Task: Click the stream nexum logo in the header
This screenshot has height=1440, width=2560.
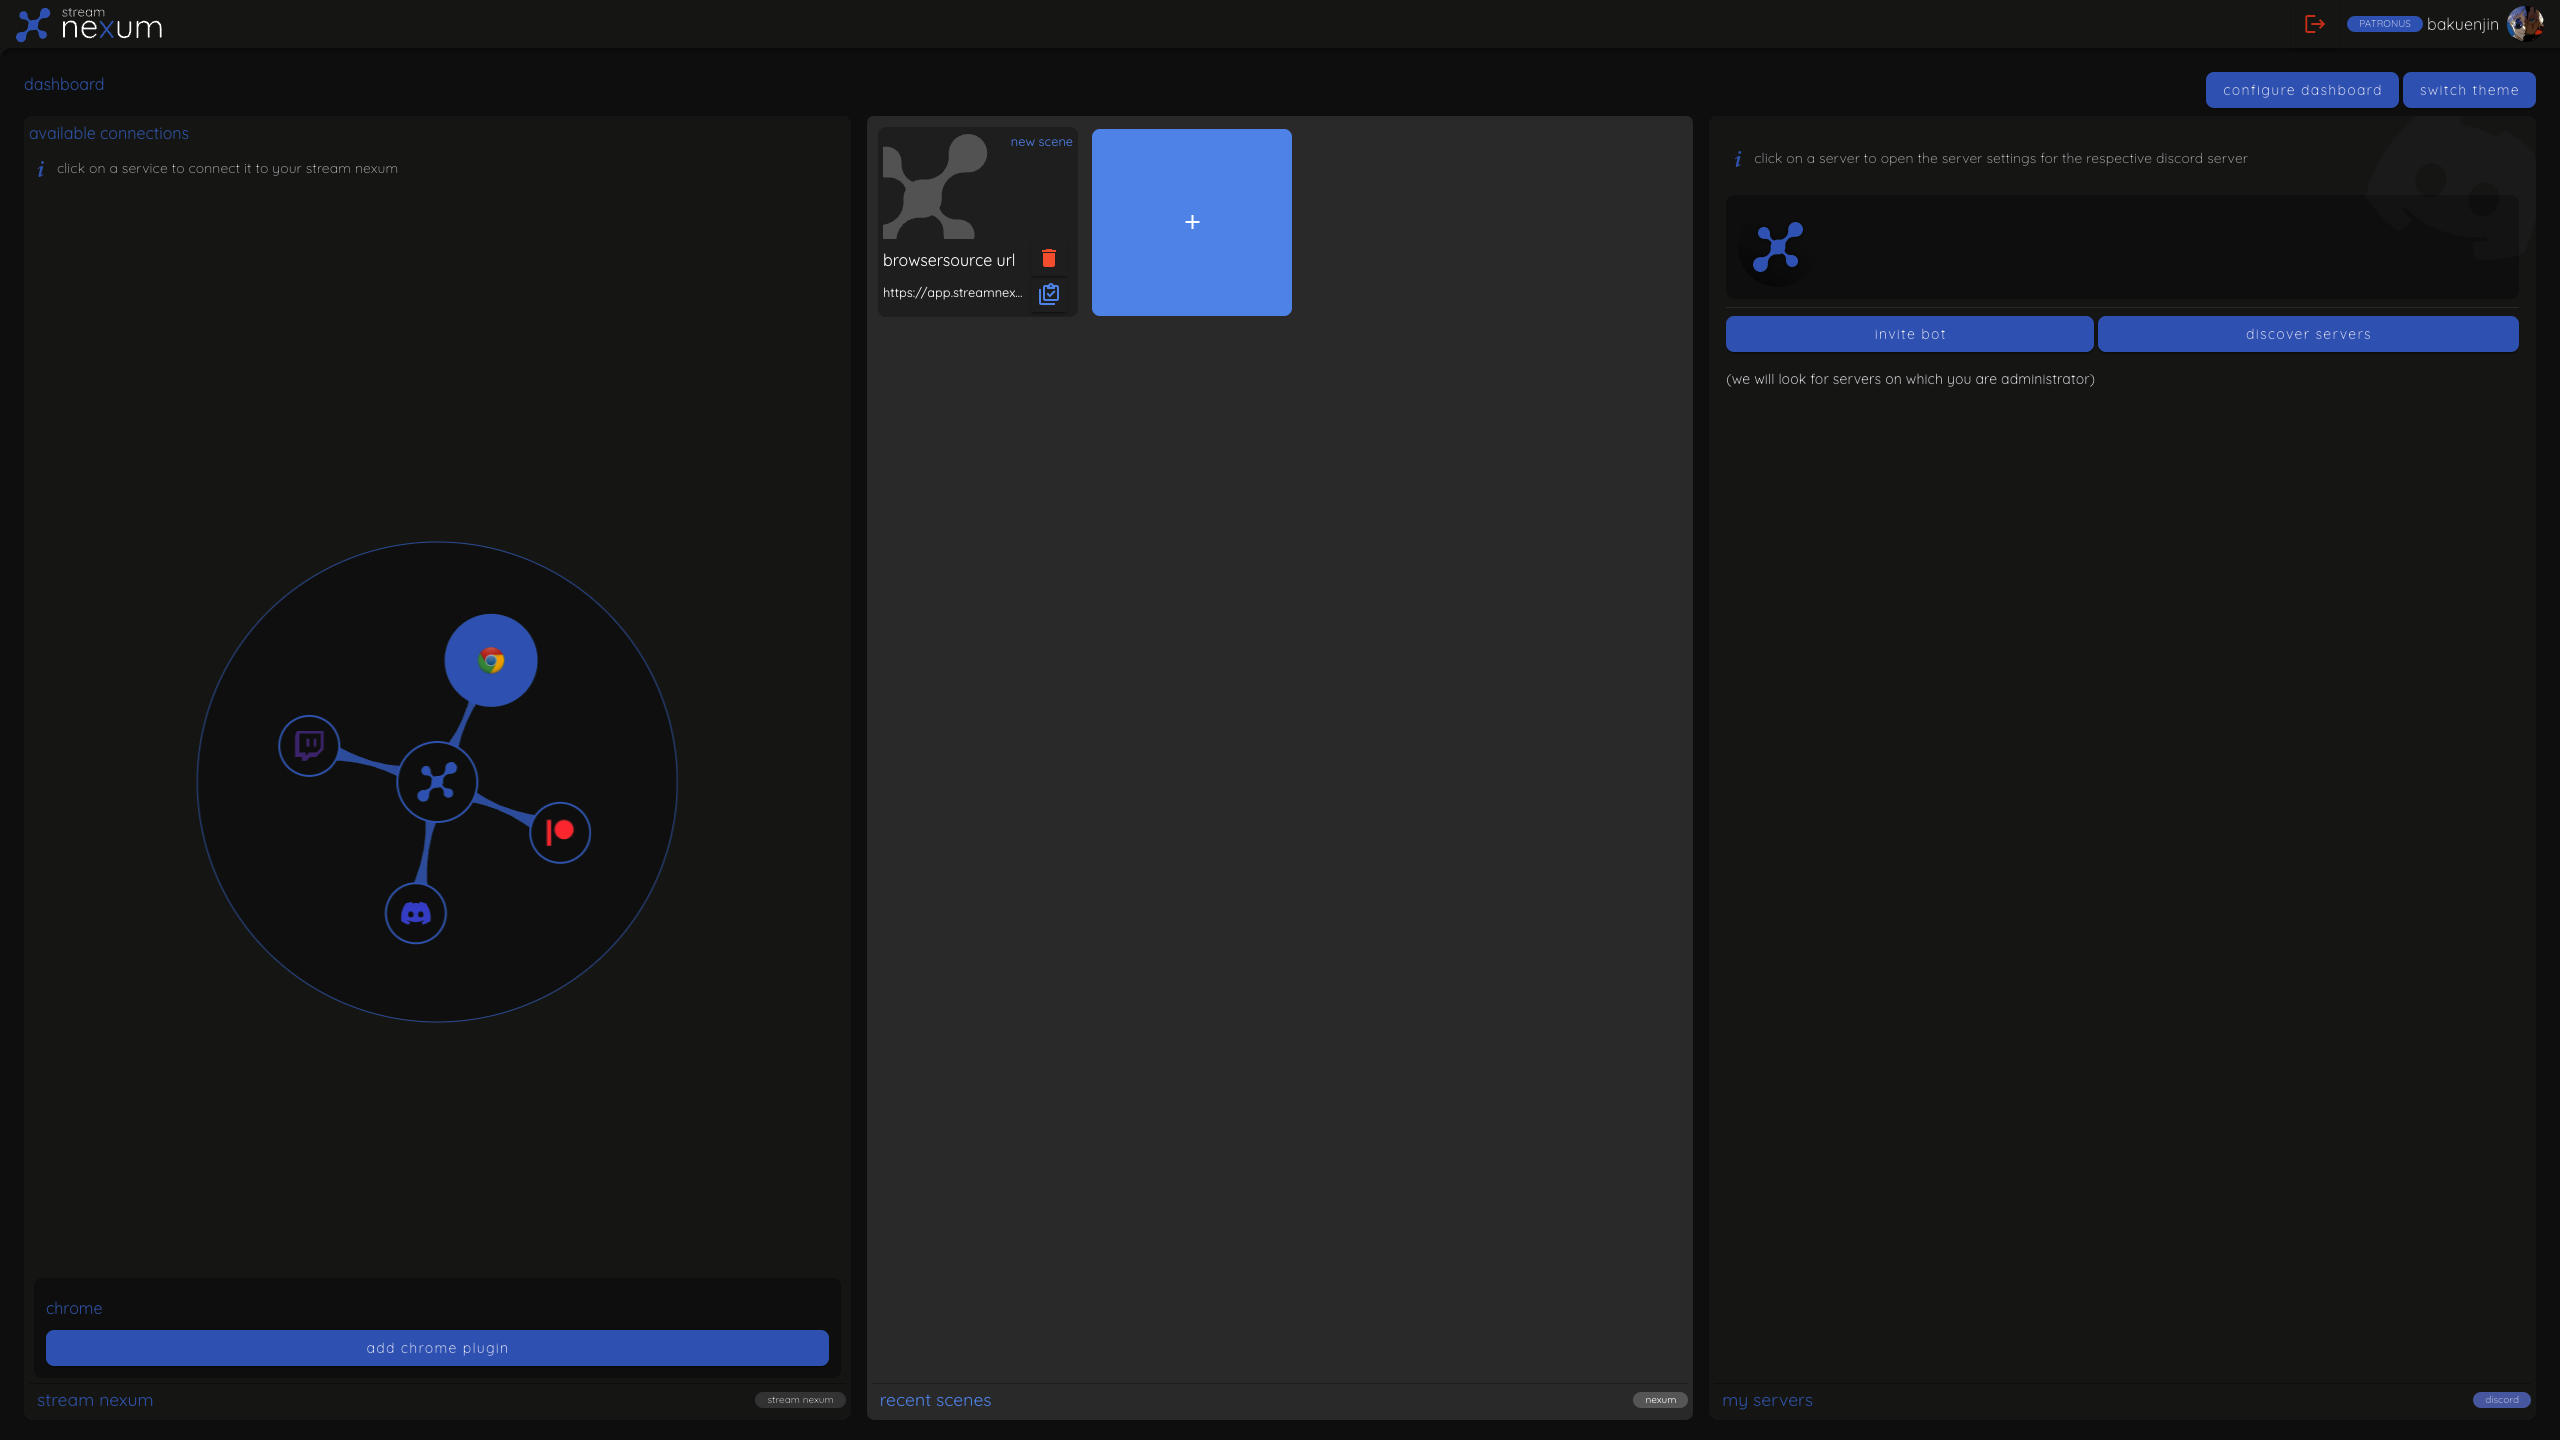Action: point(90,24)
